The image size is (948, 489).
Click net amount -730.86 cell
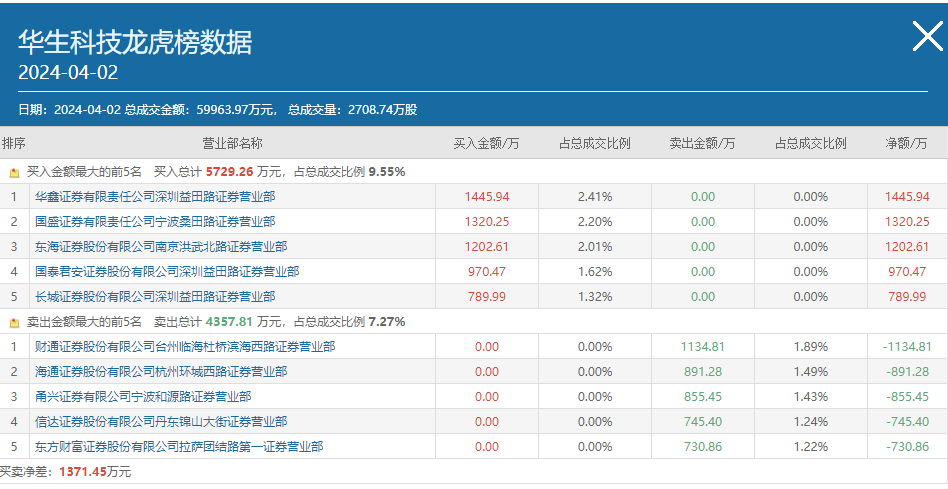point(907,447)
